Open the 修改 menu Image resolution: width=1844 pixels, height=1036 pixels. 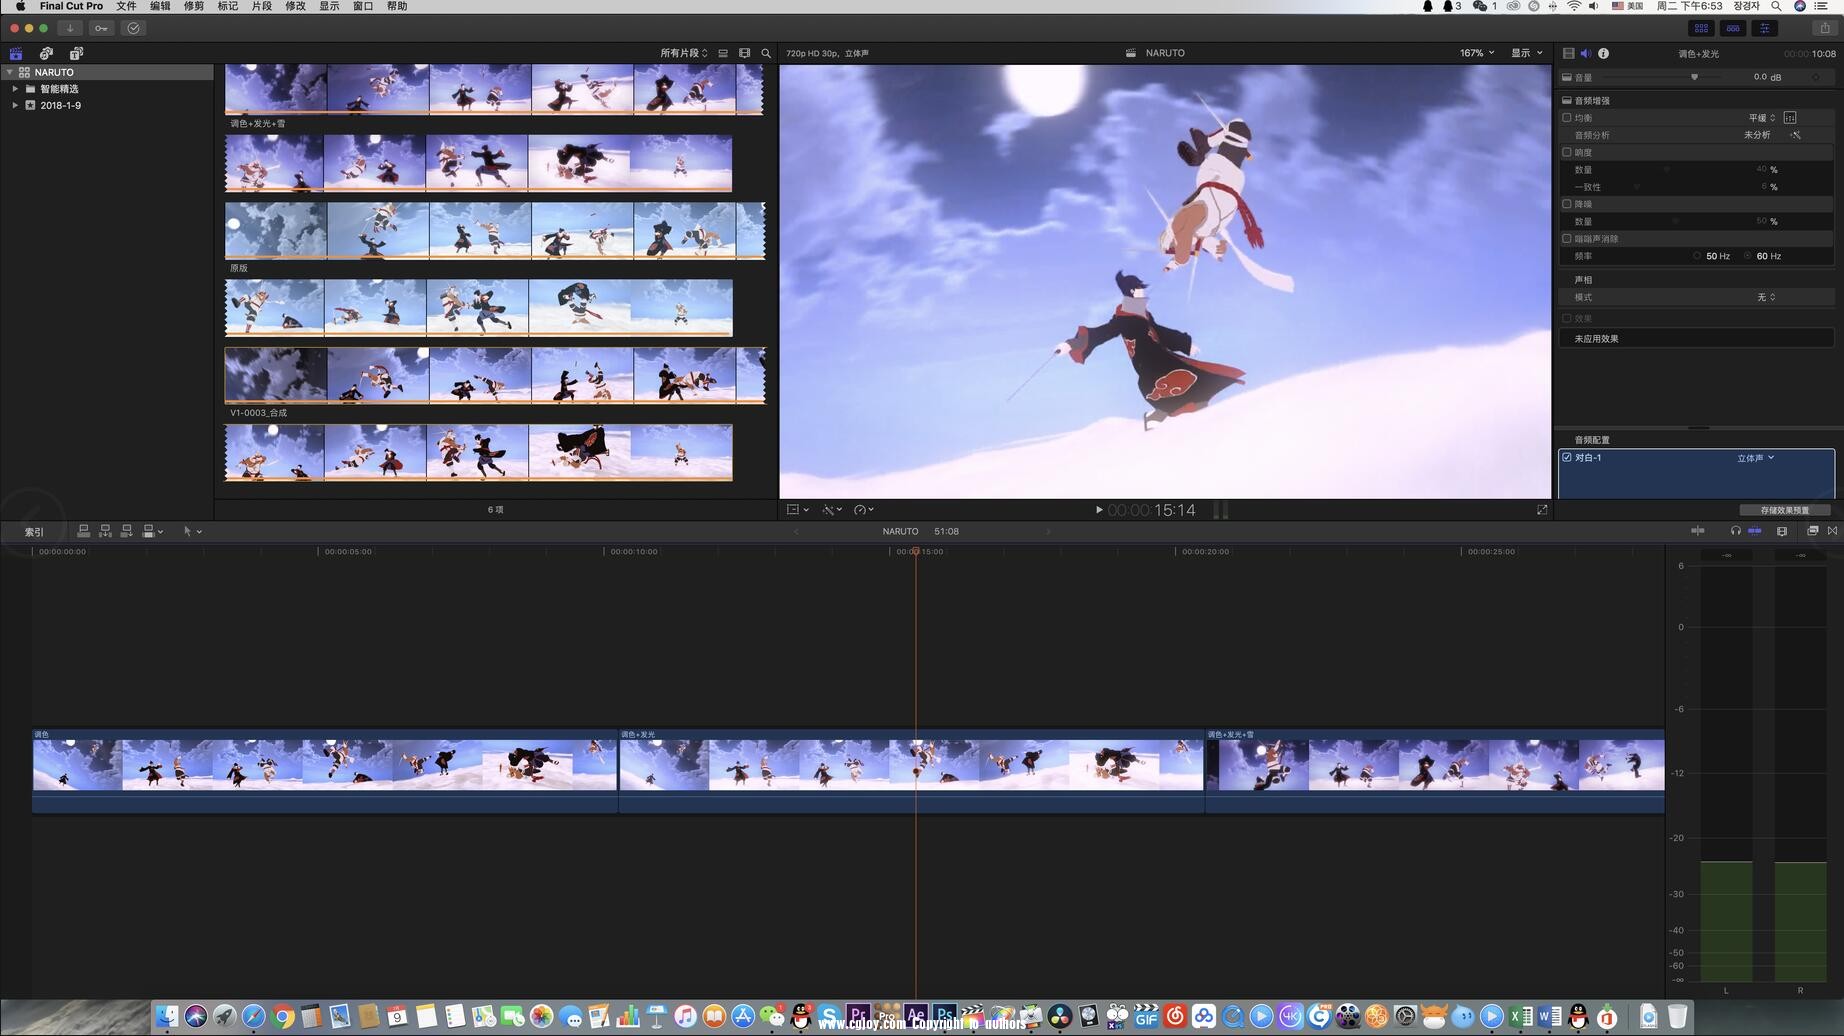pyautogui.click(x=296, y=6)
